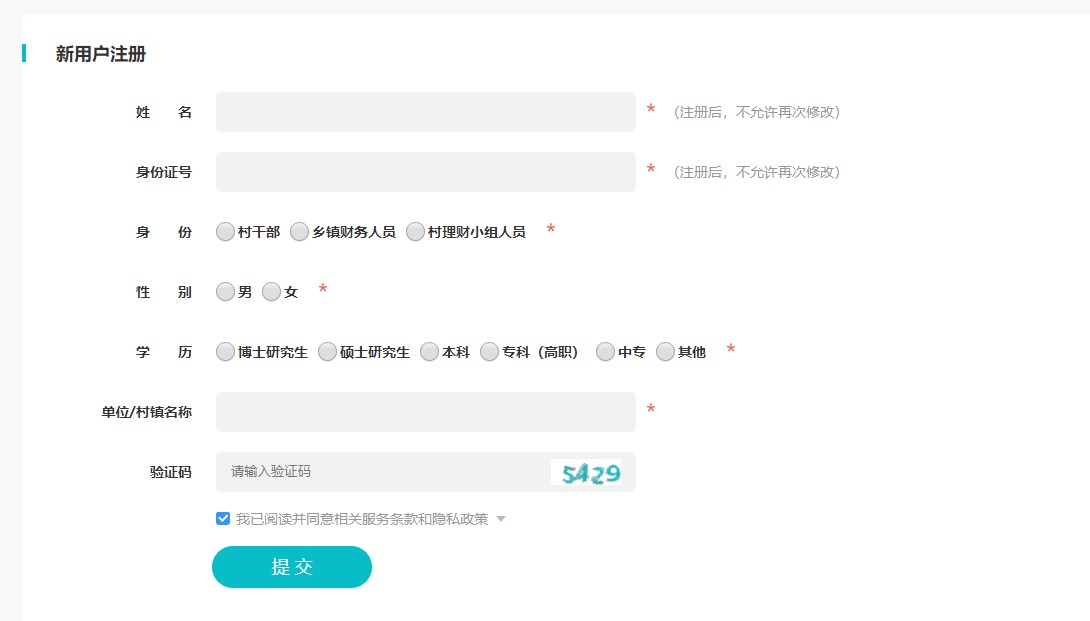Choose 村理财小组人员 as identity
Image resolution: width=1090 pixels, height=621 pixels.
[x=416, y=232]
